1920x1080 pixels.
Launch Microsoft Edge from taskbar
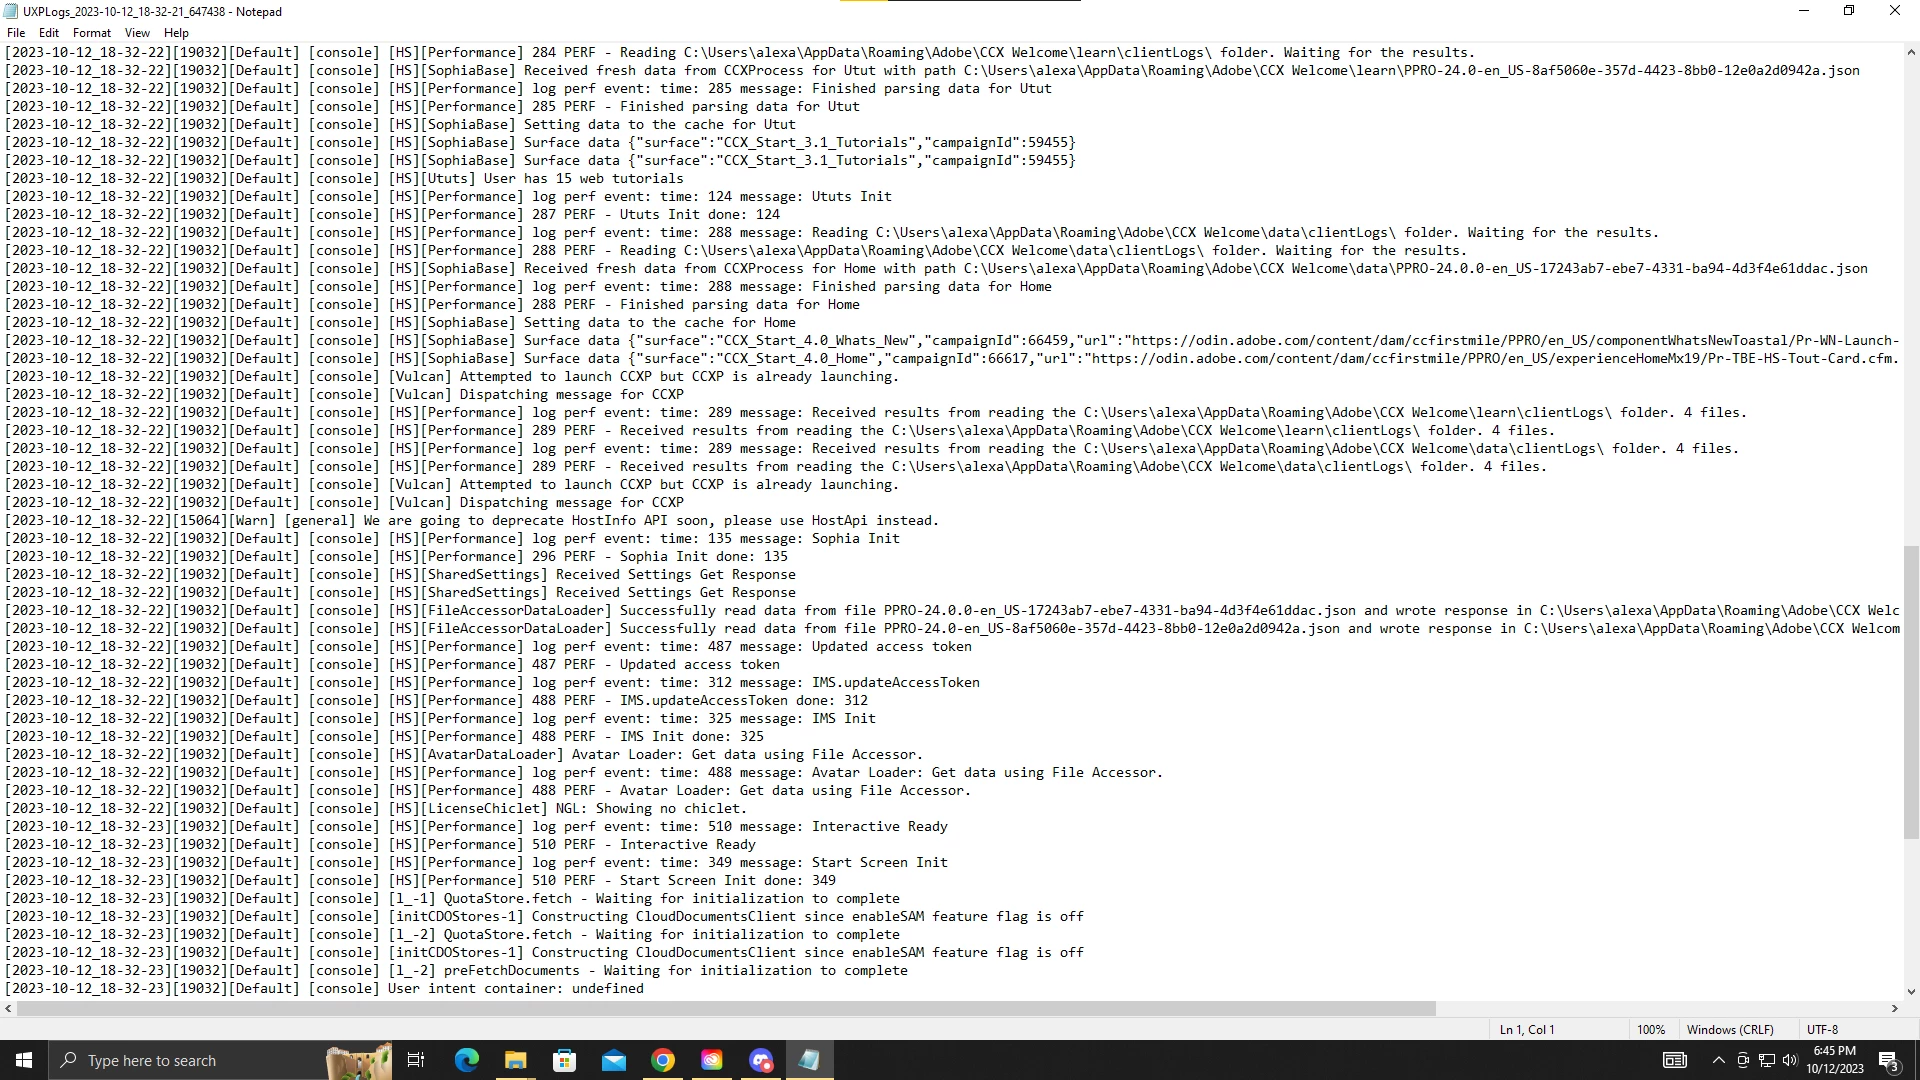click(x=466, y=1060)
